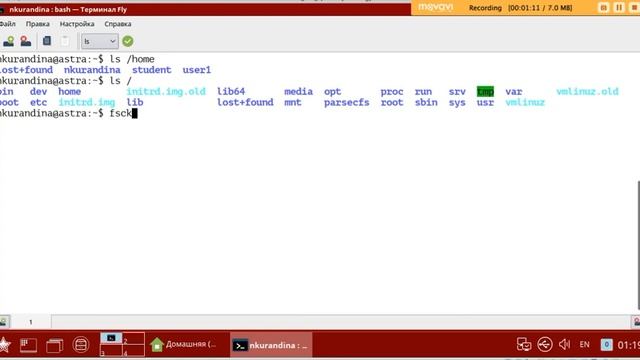Switch to virtual desktop 2 in pager
640x360 pixels.
tap(133, 338)
